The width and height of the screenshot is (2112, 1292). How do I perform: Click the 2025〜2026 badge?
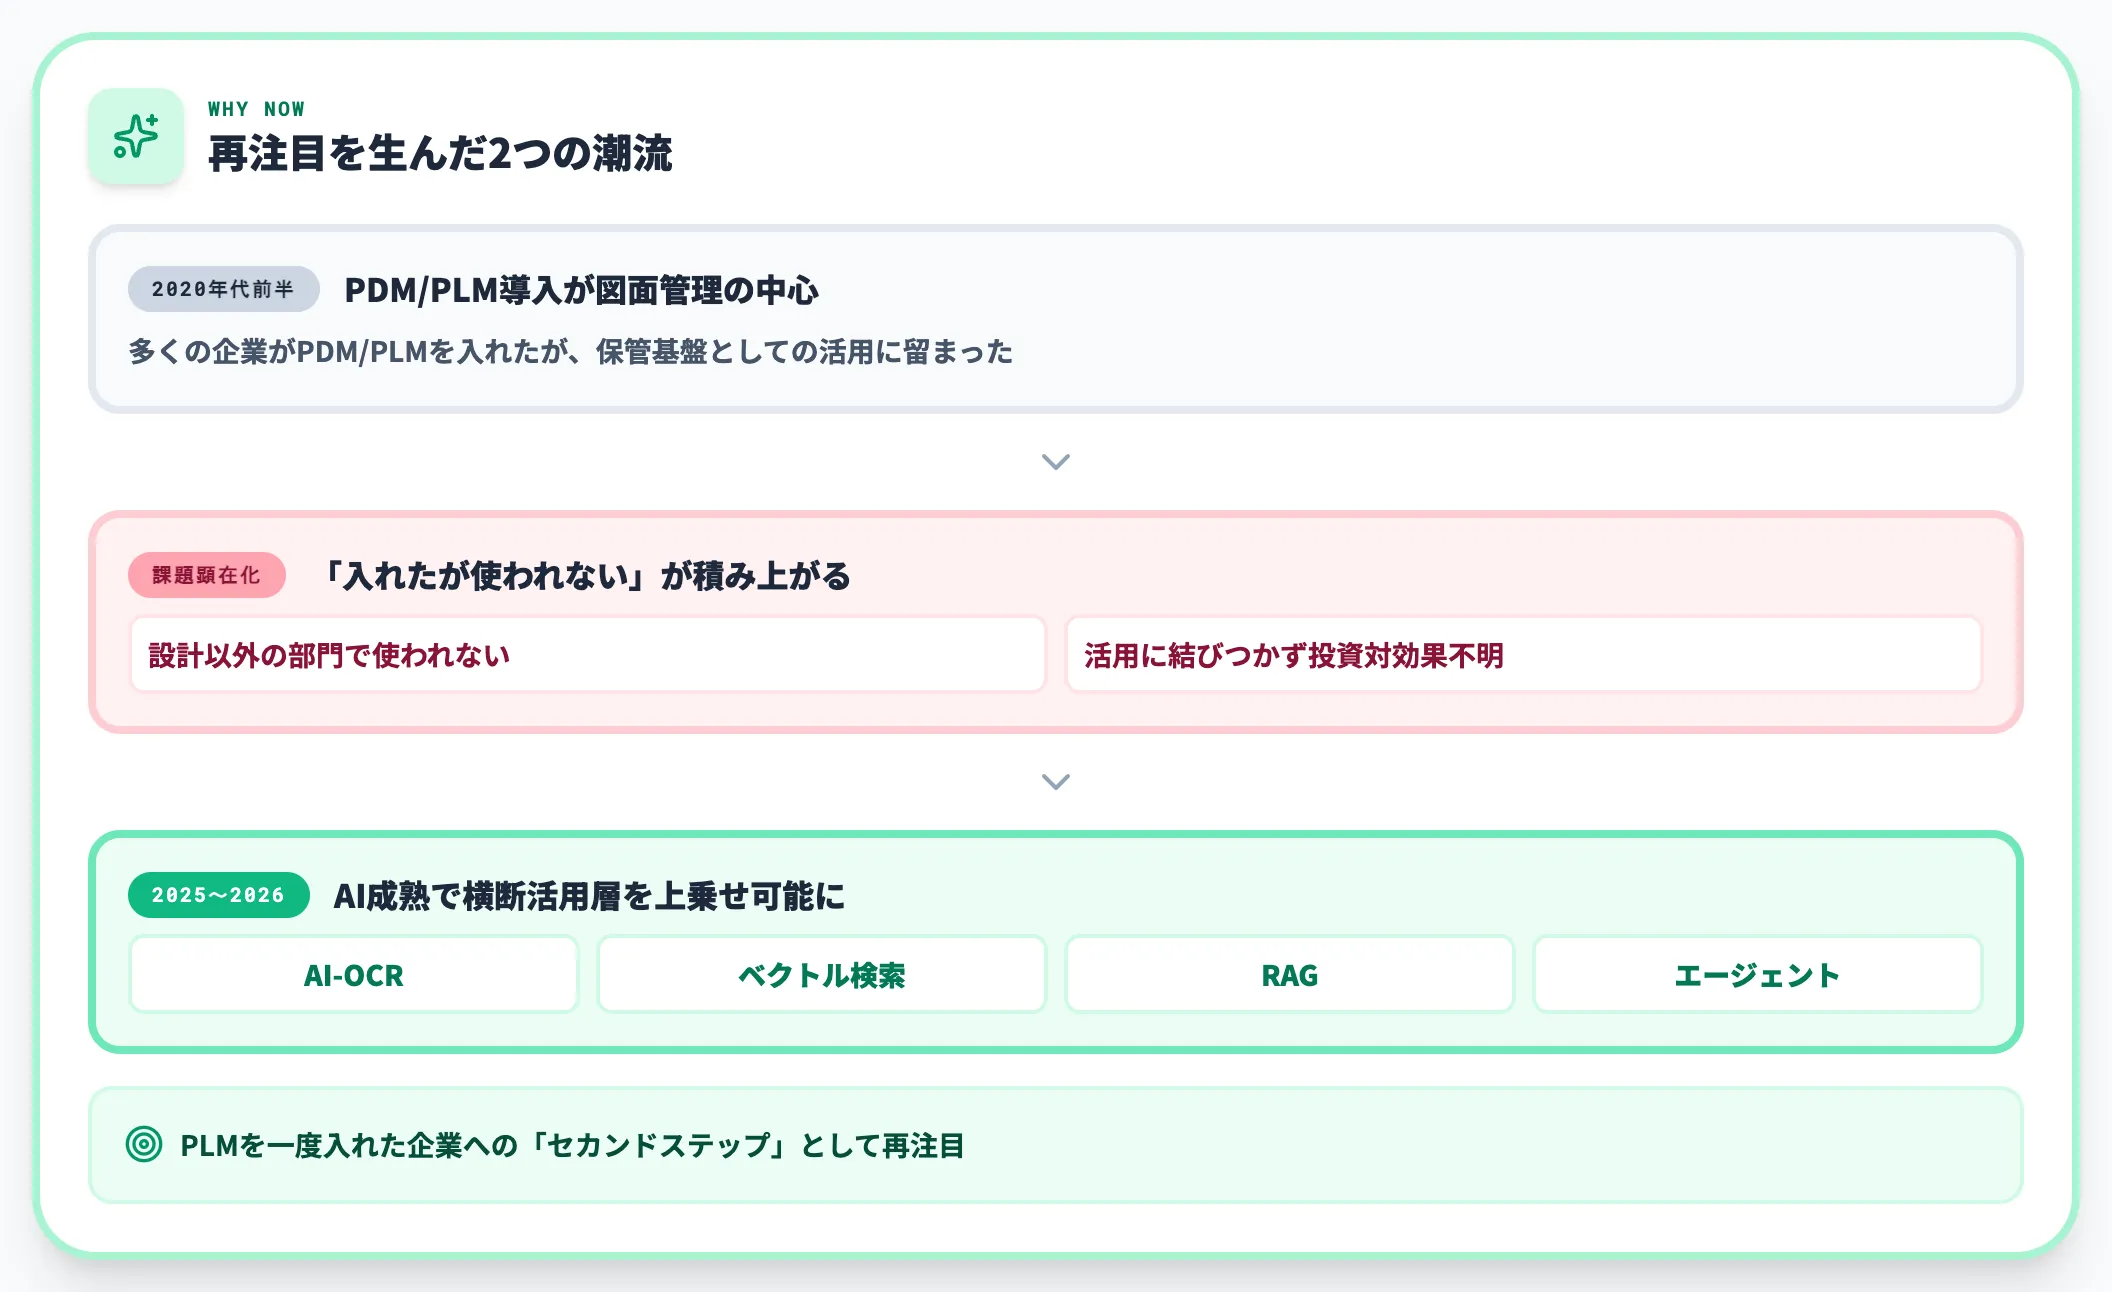tap(218, 897)
